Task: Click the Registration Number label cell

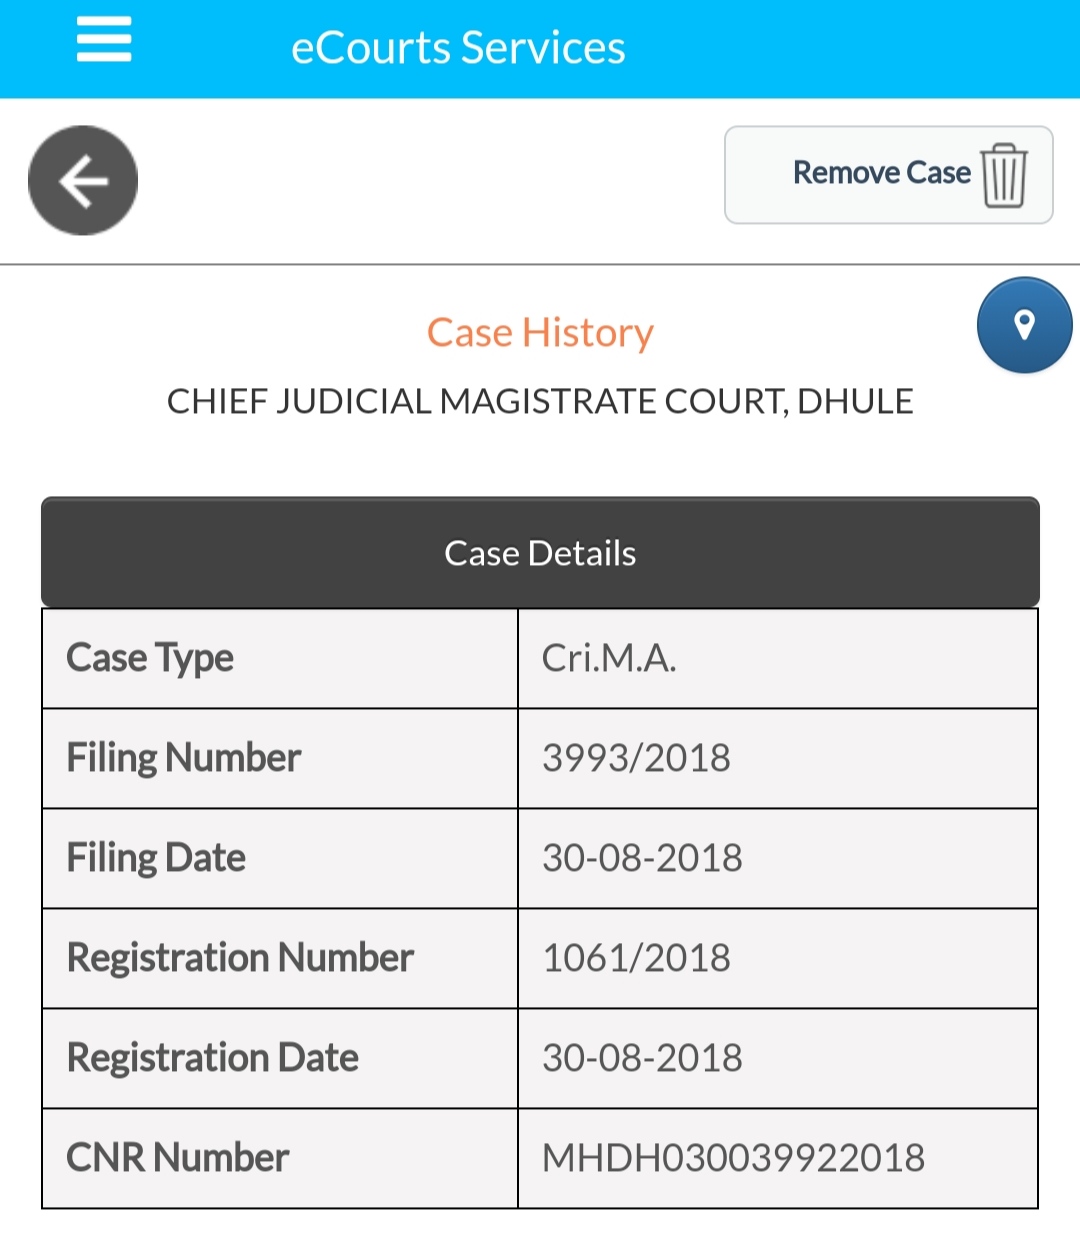Action: pos(280,958)
